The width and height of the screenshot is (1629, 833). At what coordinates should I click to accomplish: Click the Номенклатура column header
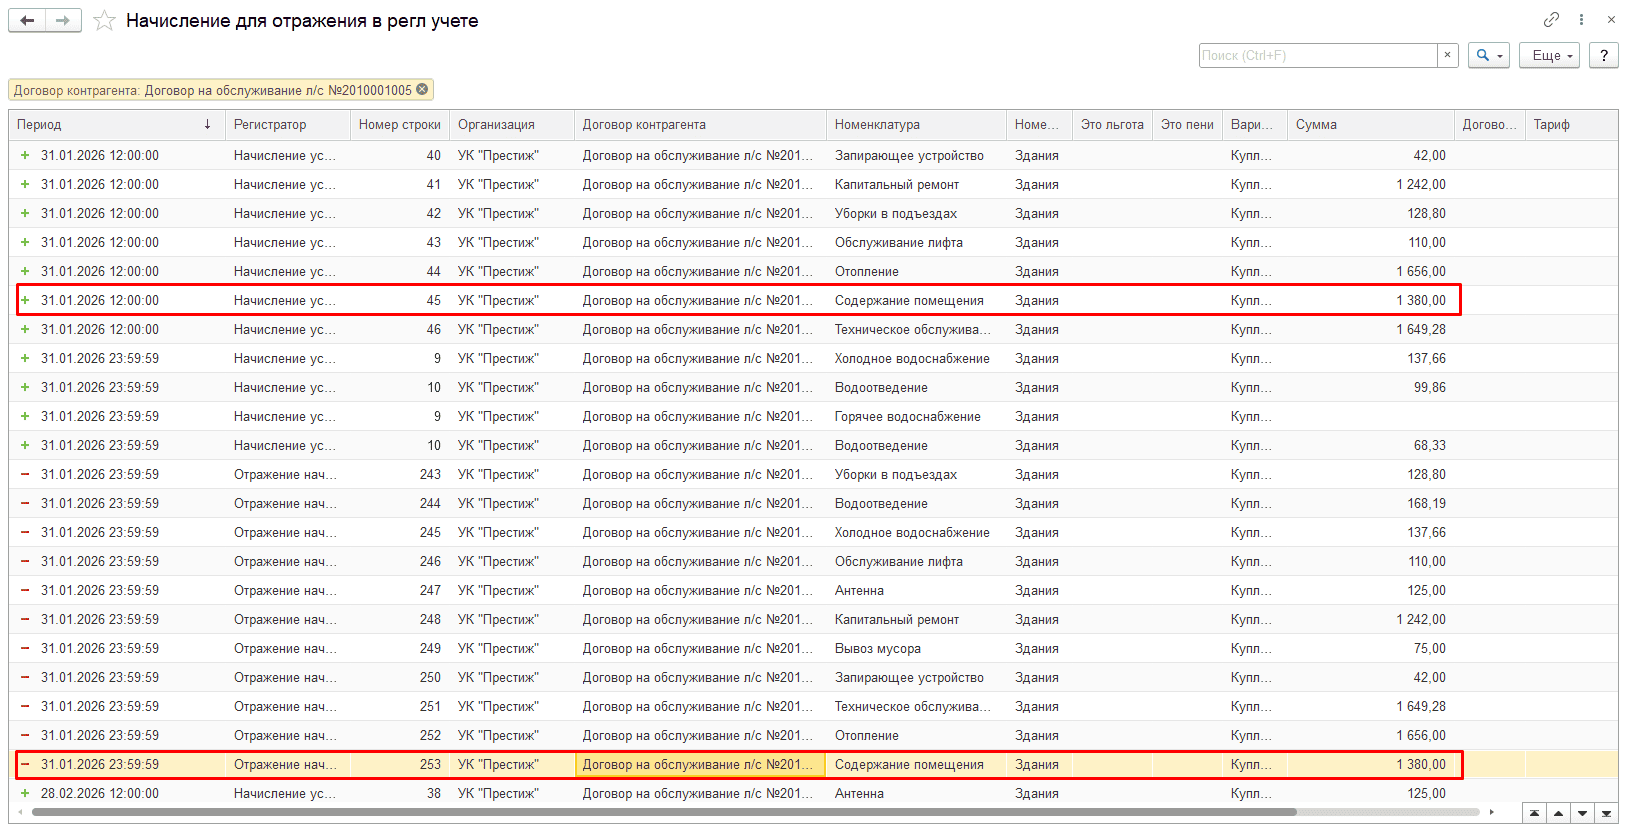tap(915, 125)
